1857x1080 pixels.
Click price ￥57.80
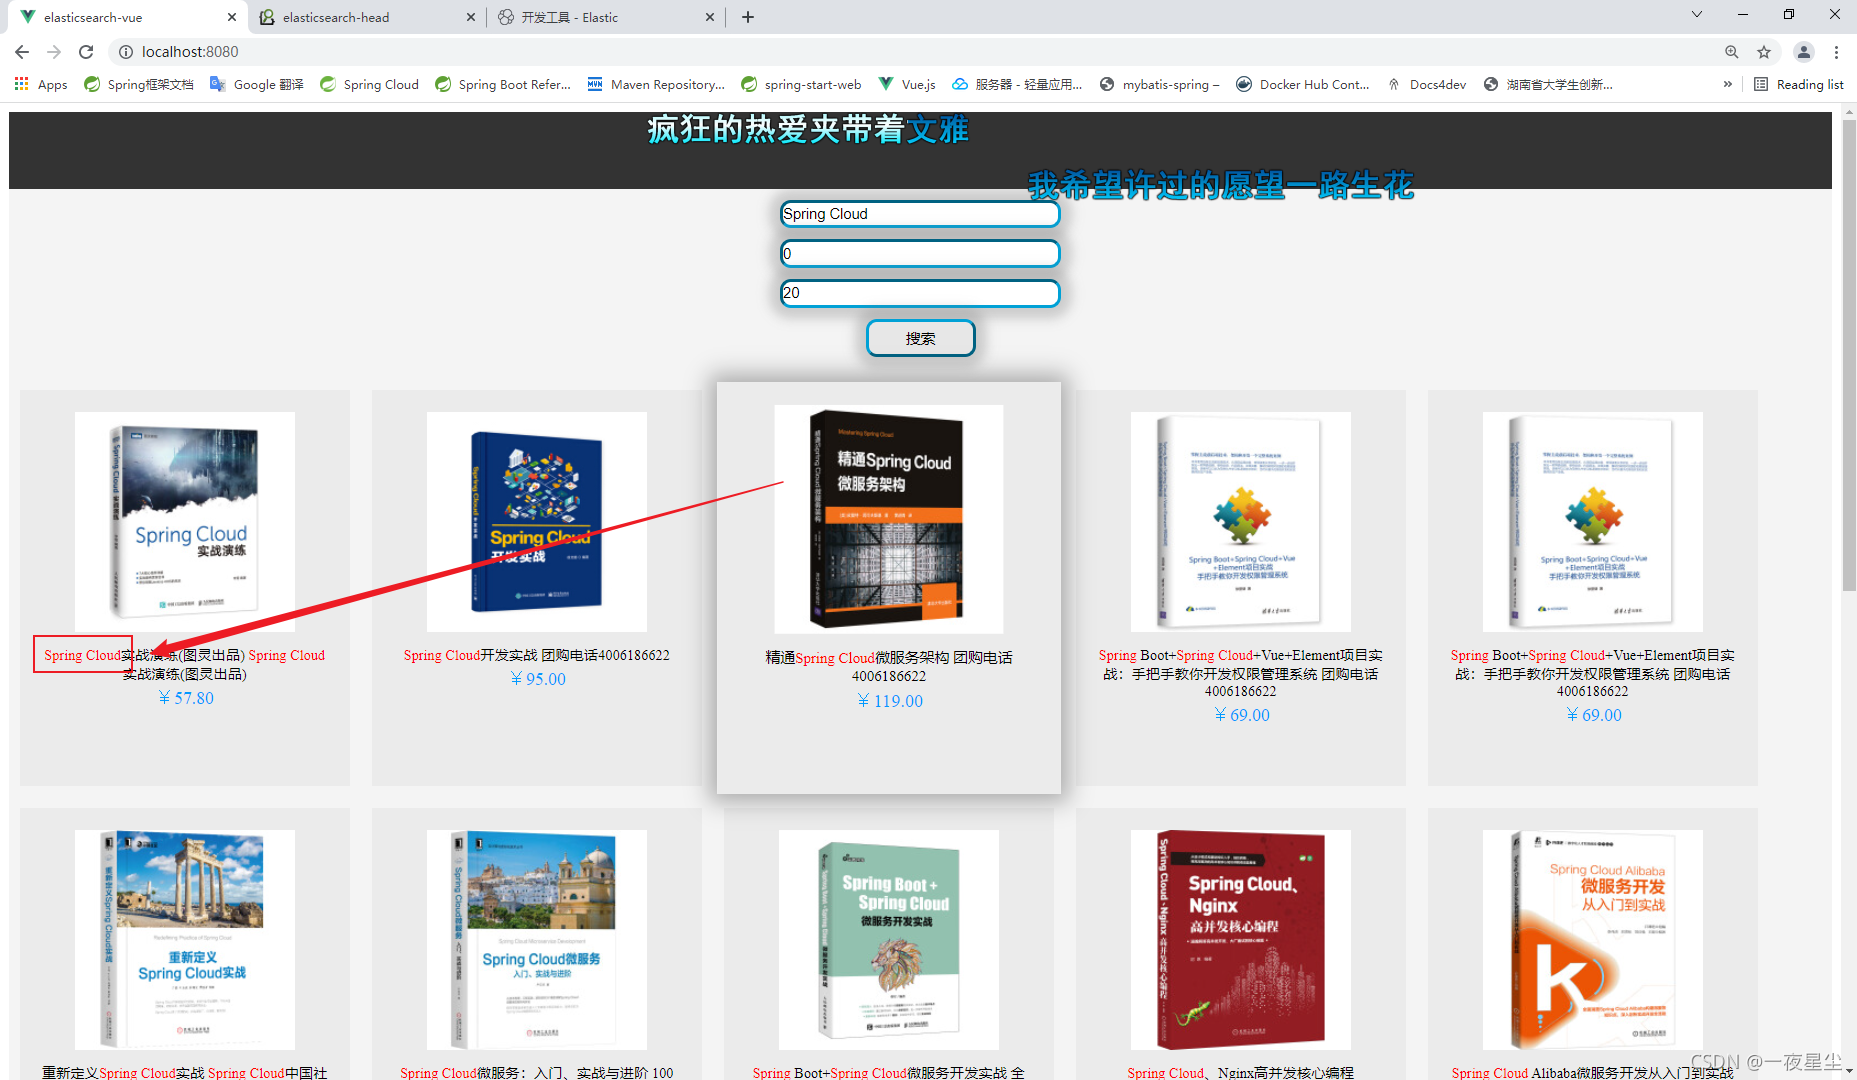[186, 698]
